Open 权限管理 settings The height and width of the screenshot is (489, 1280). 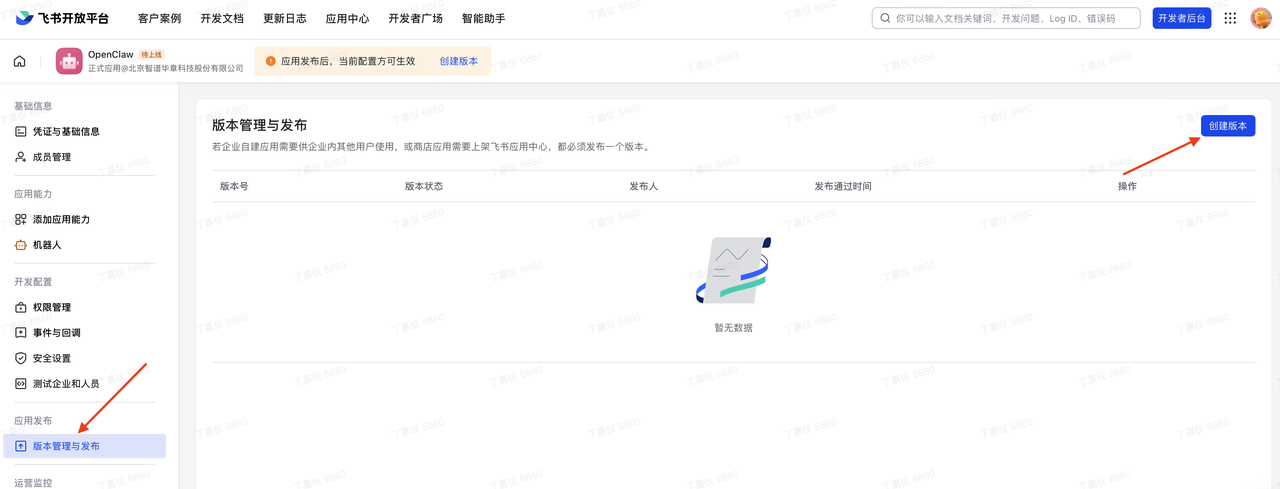click(x=52, y=308)
